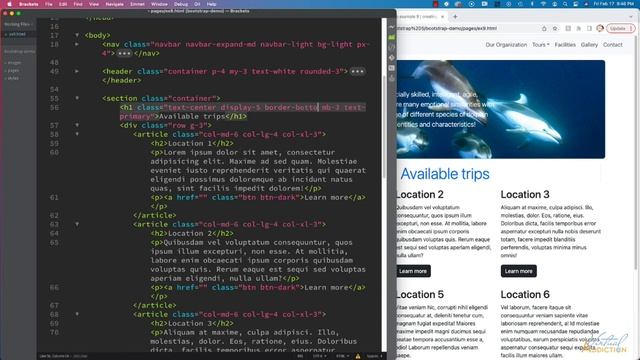Open the Contact nav link
The height and width of the screenshot is (360, 640).
pos(613,45)
